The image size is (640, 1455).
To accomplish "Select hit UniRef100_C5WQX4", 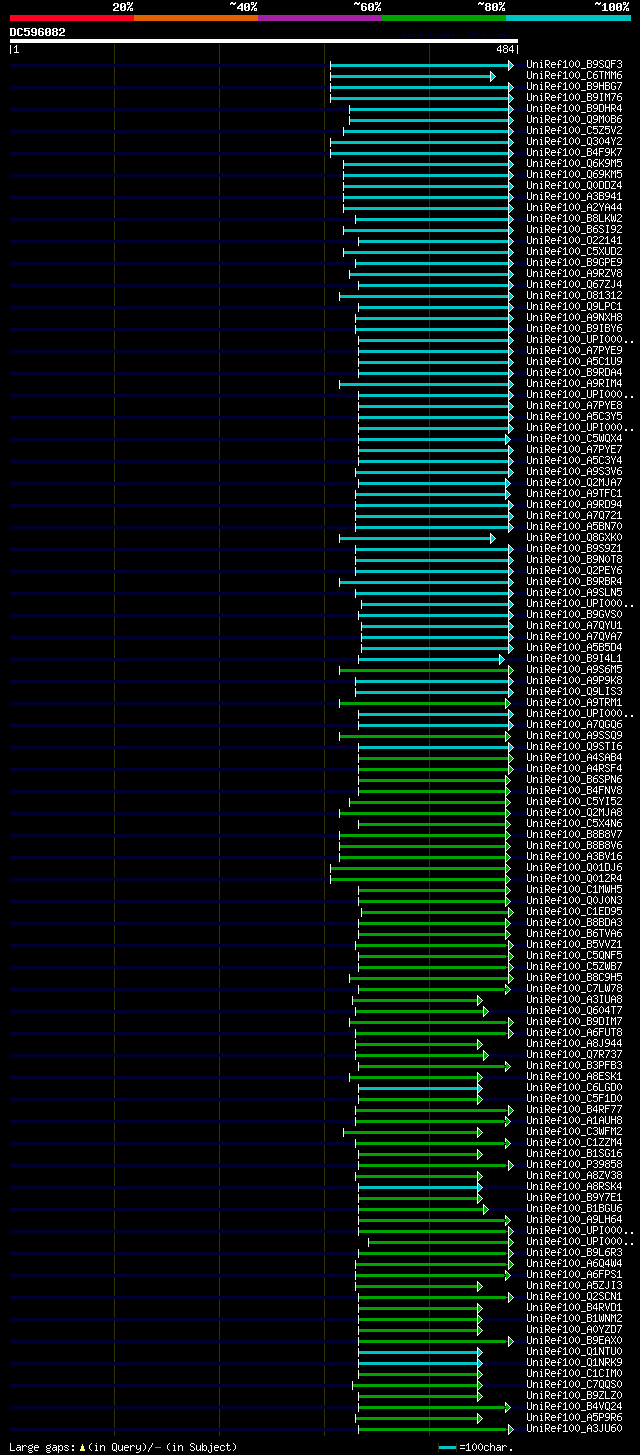I will point(574,439).
